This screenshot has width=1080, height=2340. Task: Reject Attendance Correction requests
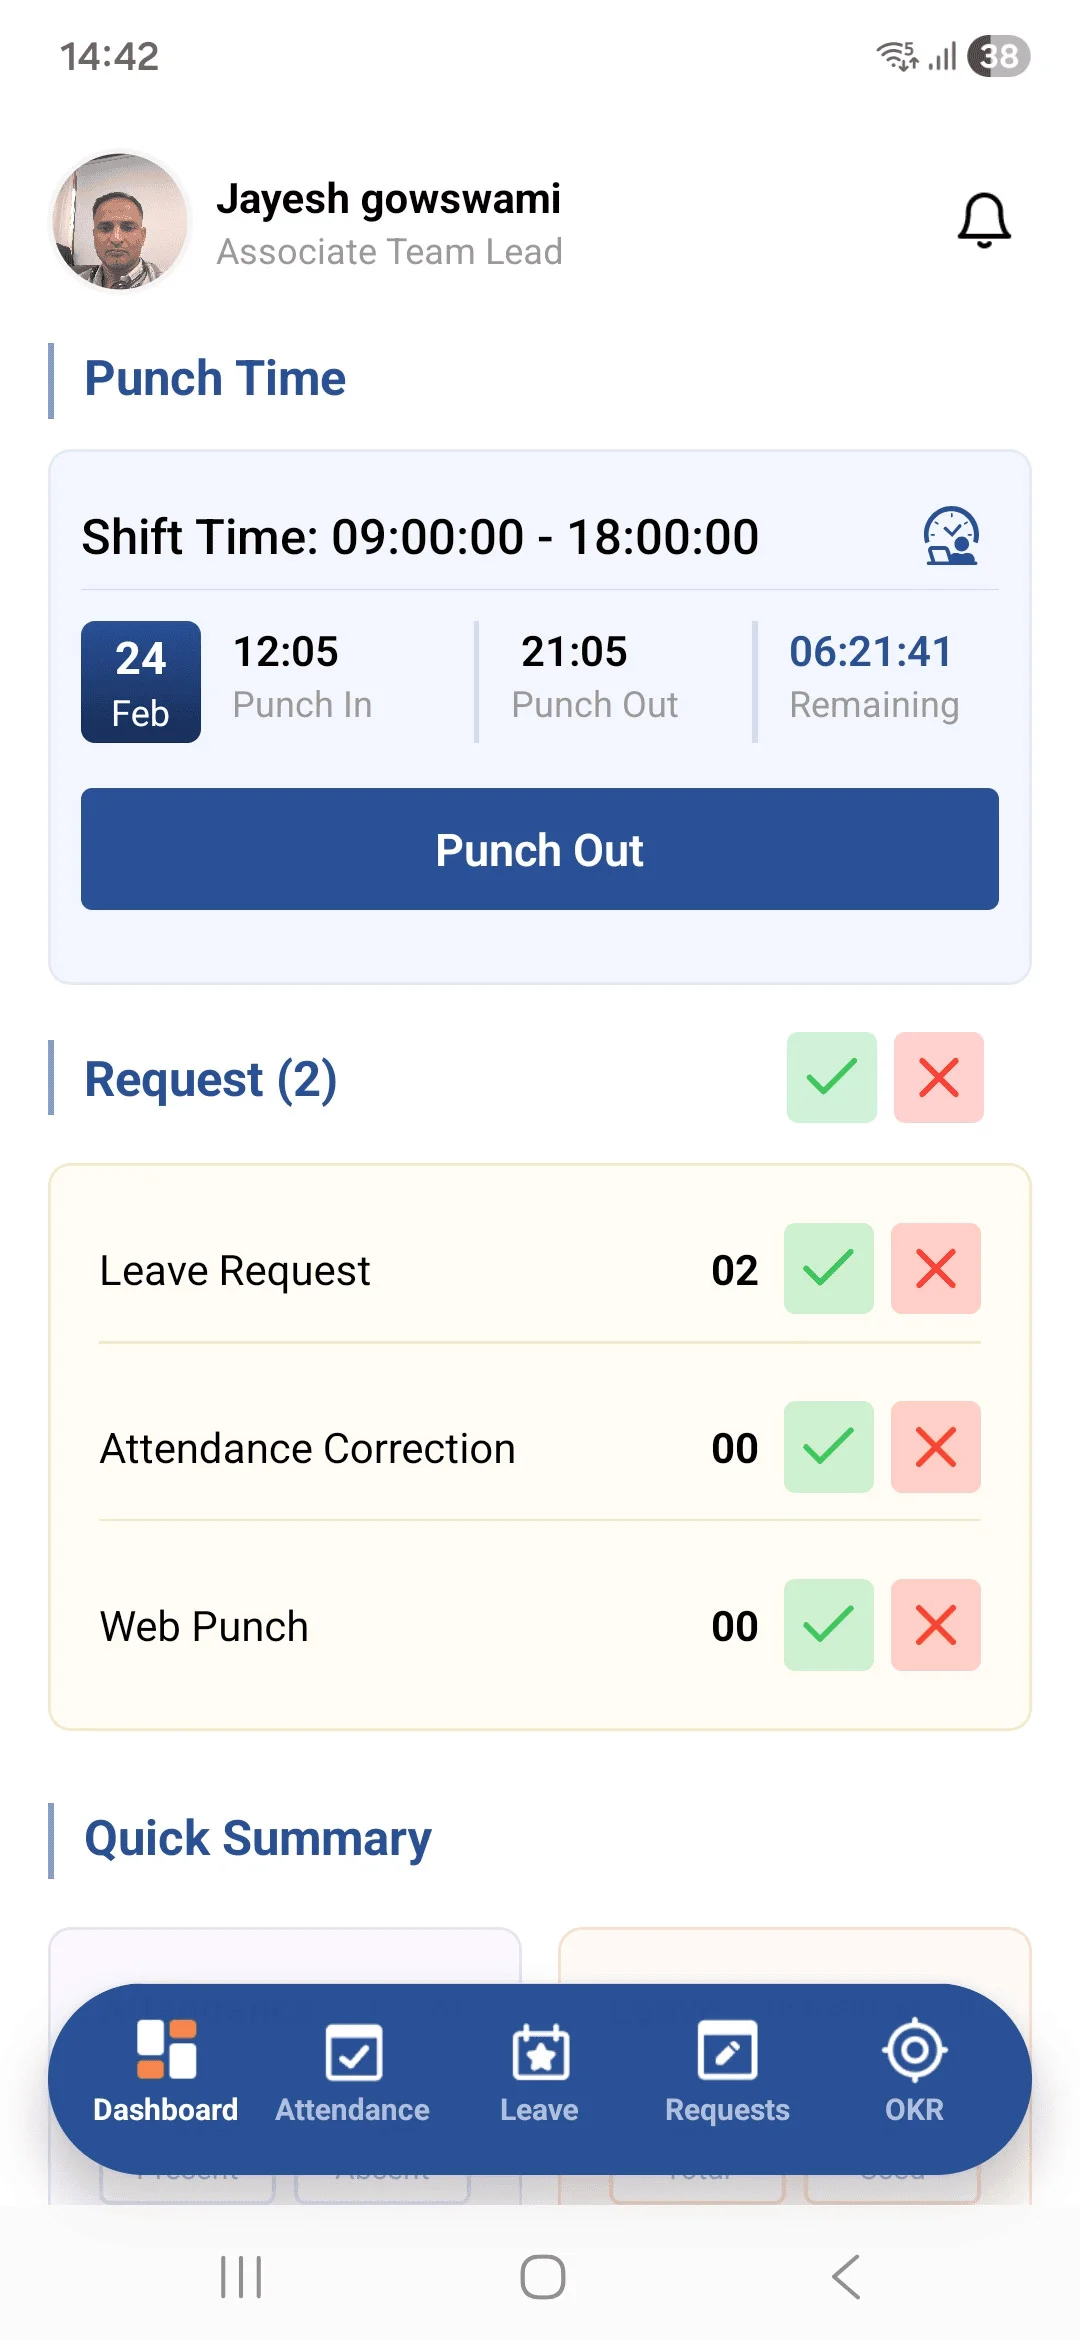[935, 1446]
